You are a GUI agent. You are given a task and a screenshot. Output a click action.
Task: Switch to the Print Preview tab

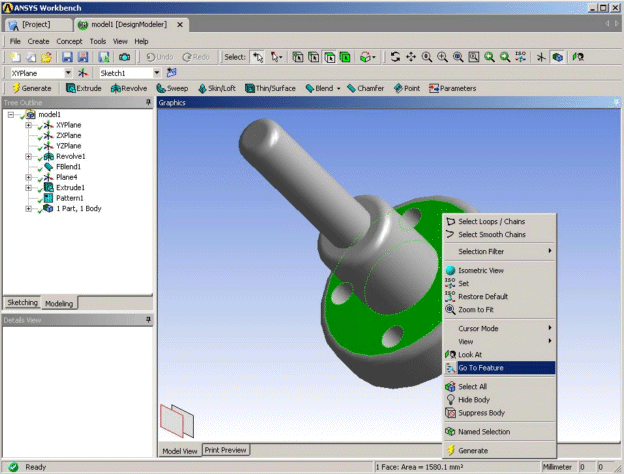(x=226, y=450)
